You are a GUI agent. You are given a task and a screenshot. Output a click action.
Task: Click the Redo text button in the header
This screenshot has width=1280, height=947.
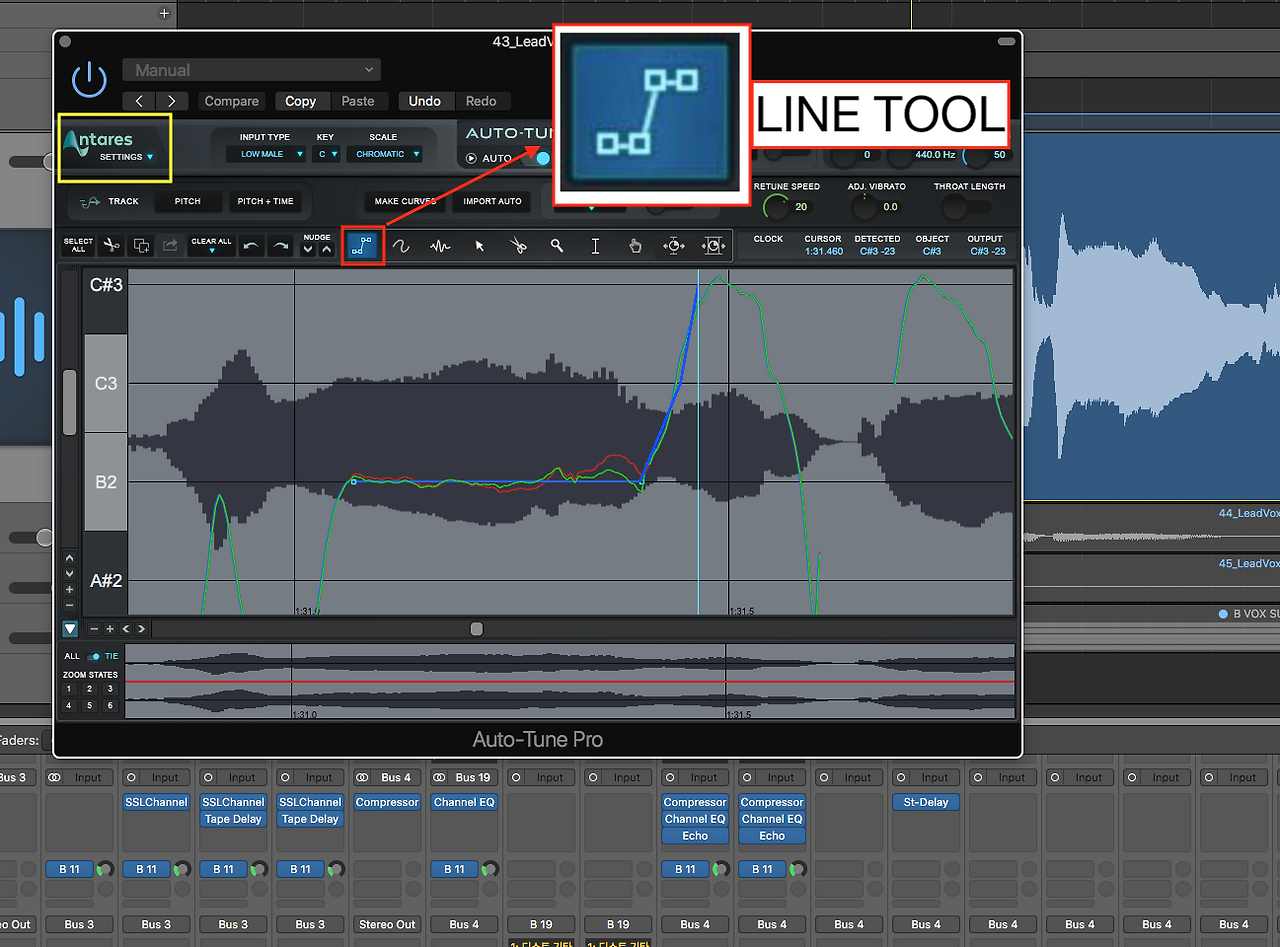[481, 101]
